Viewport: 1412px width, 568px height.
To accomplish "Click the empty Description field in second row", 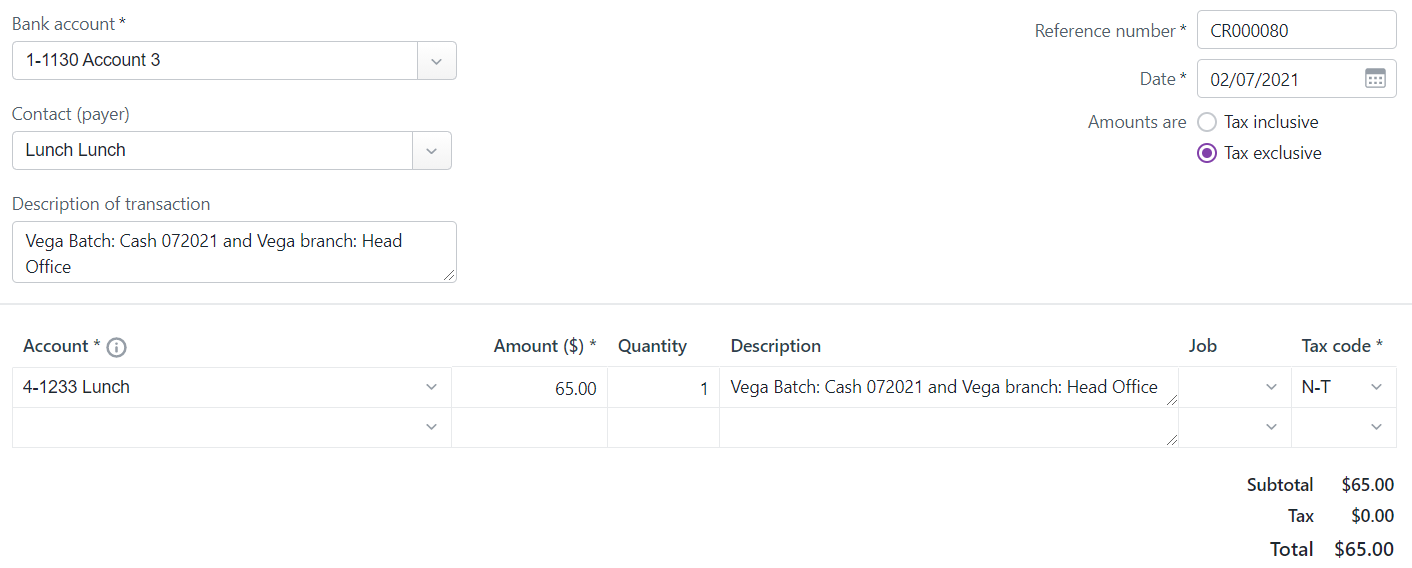I will [x=949, y=428].
